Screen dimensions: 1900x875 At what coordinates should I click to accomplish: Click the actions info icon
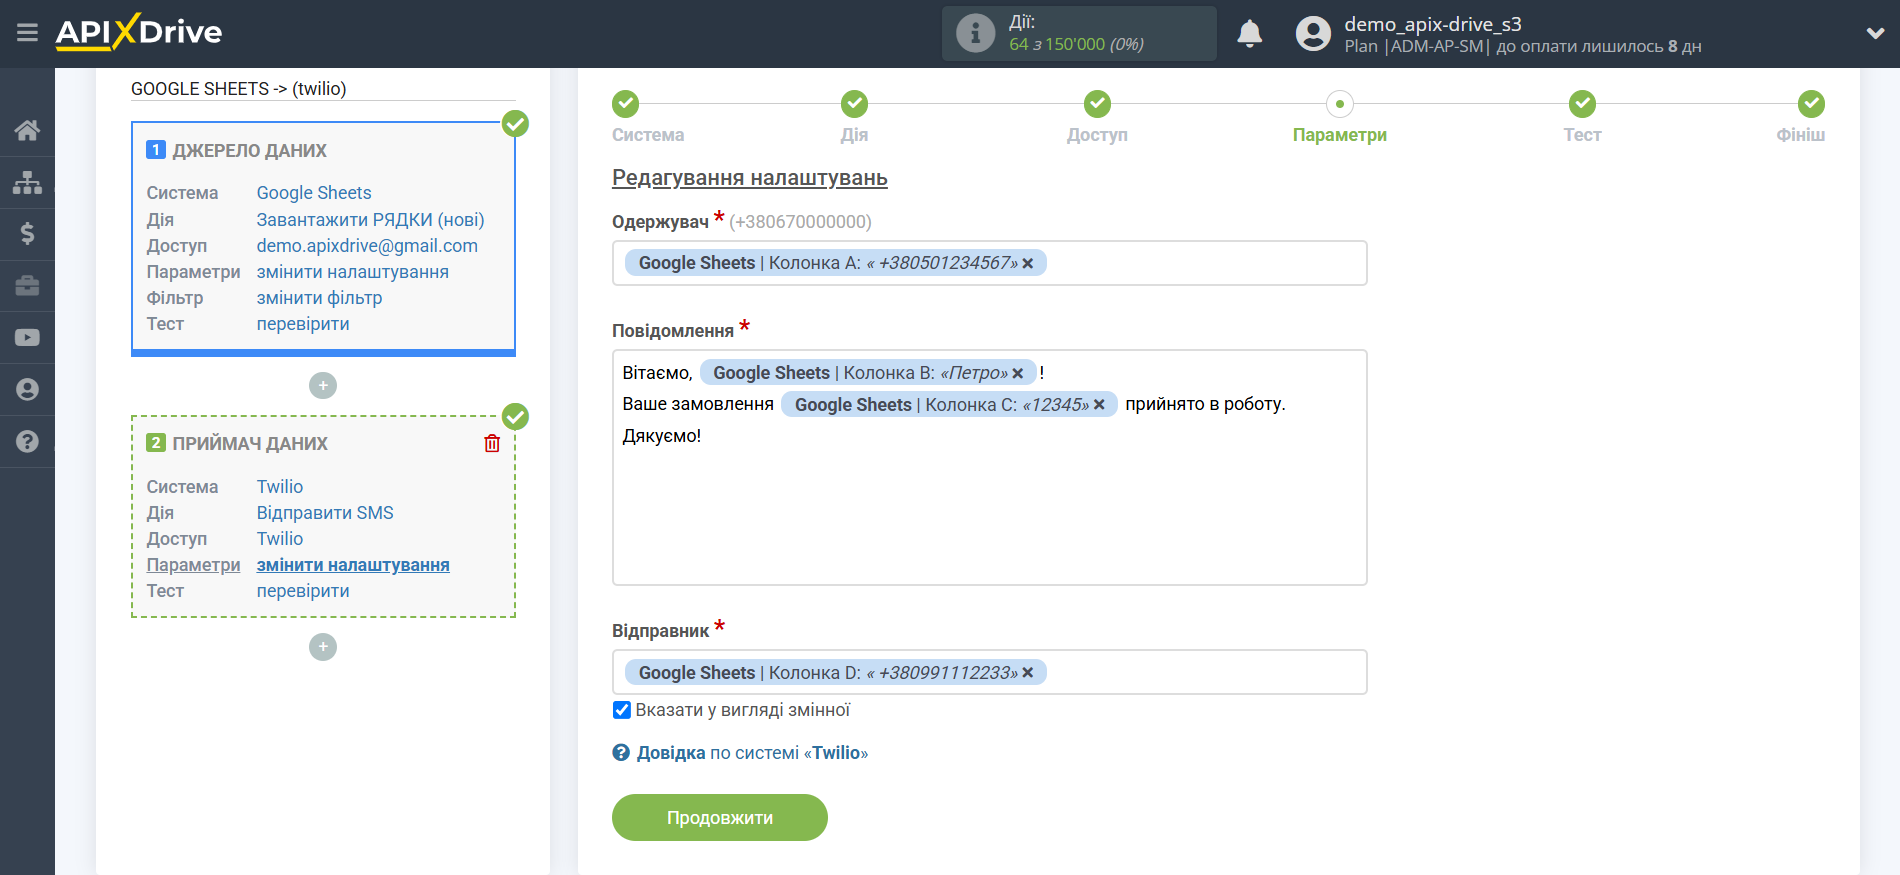pyautogui.click(x=975, y=34)
